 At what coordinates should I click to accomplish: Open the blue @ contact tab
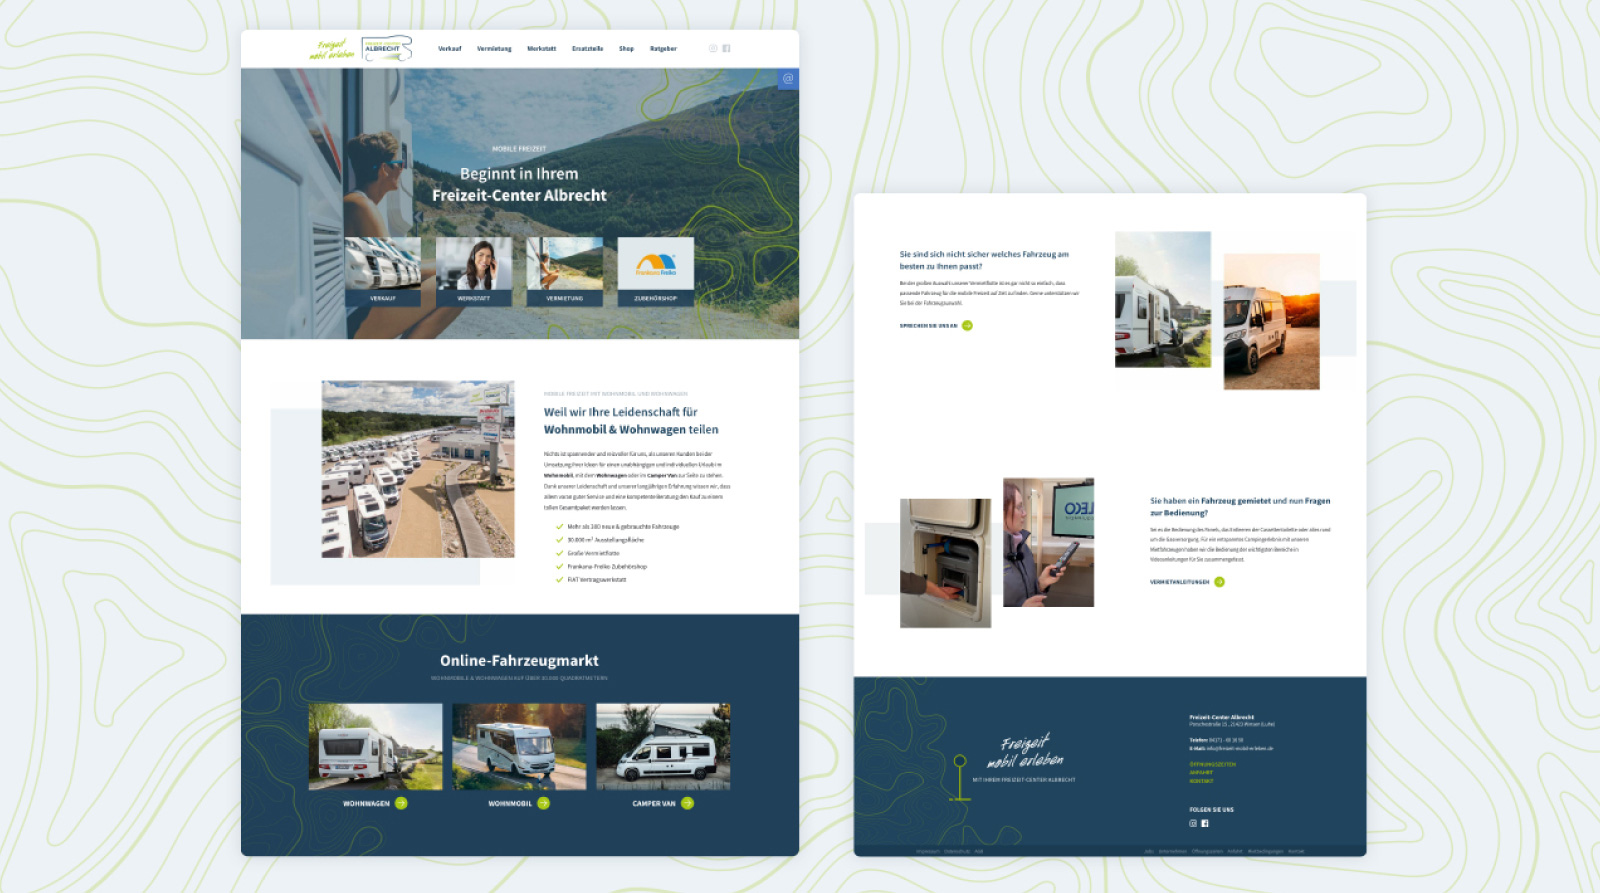click(x=788, y=78)
